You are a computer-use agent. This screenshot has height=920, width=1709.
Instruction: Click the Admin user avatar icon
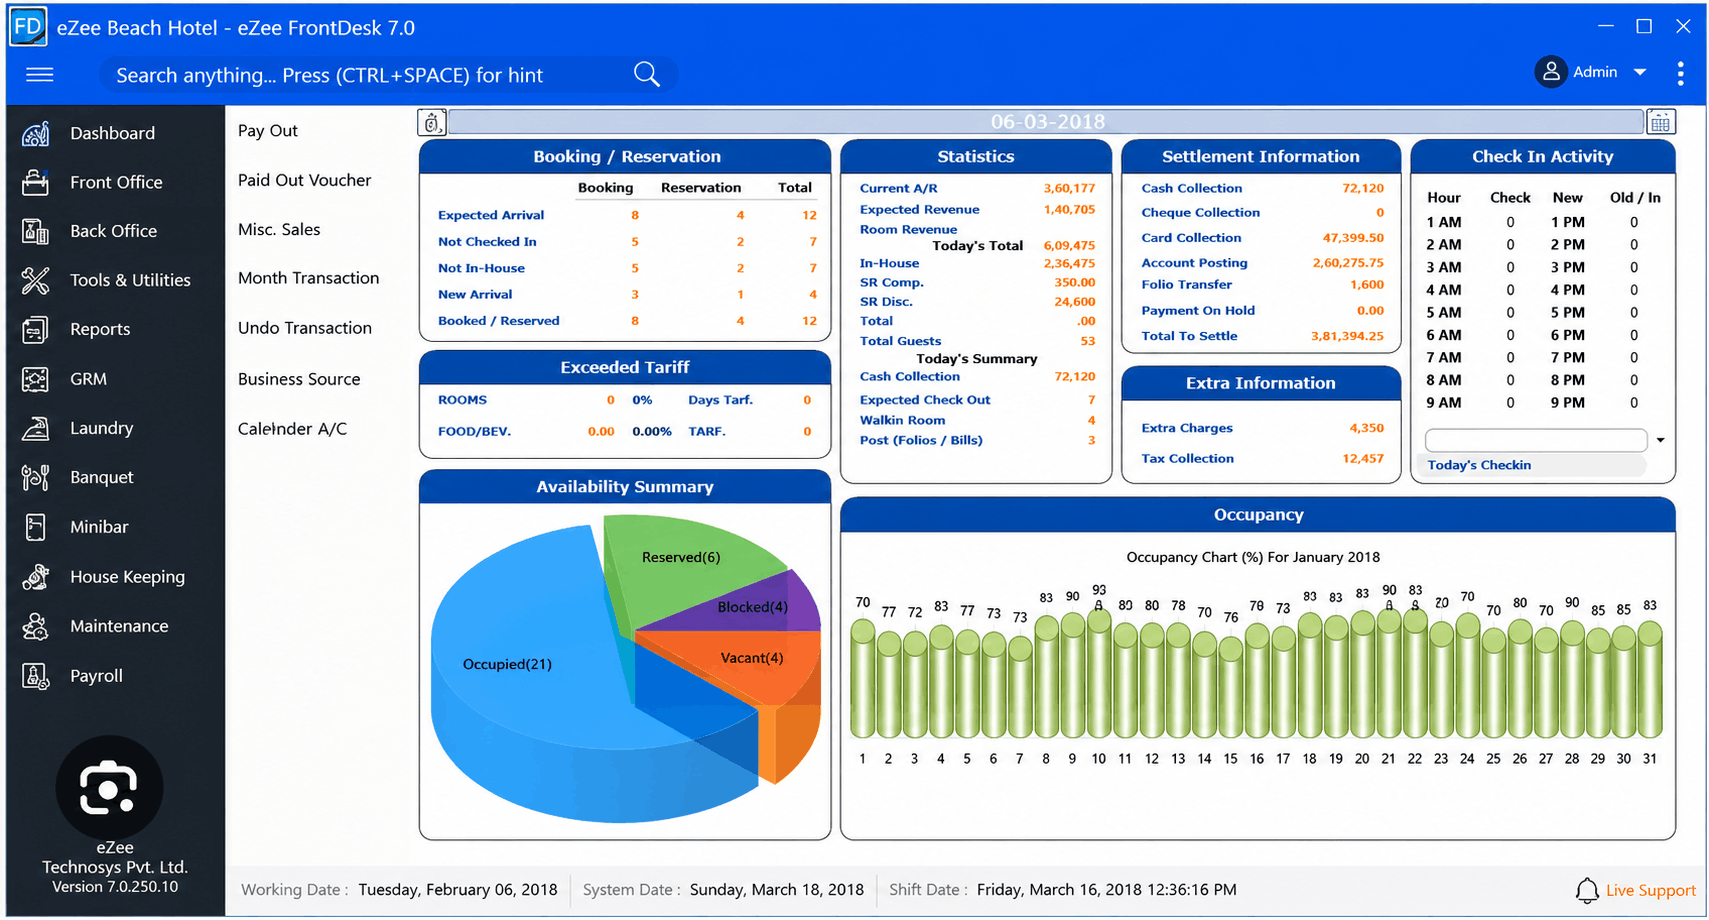click(x=1551, y=72)
